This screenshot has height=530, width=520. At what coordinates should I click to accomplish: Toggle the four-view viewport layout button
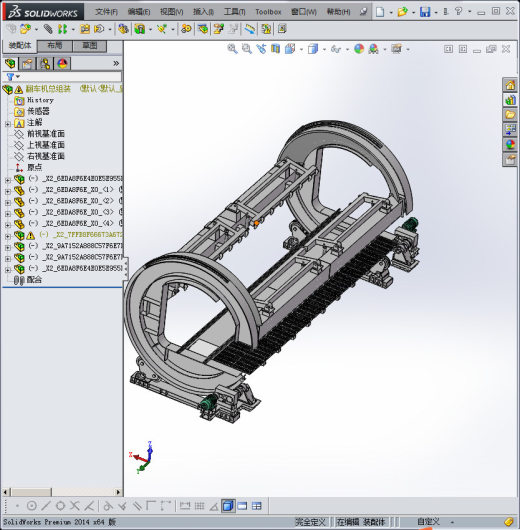257,506
